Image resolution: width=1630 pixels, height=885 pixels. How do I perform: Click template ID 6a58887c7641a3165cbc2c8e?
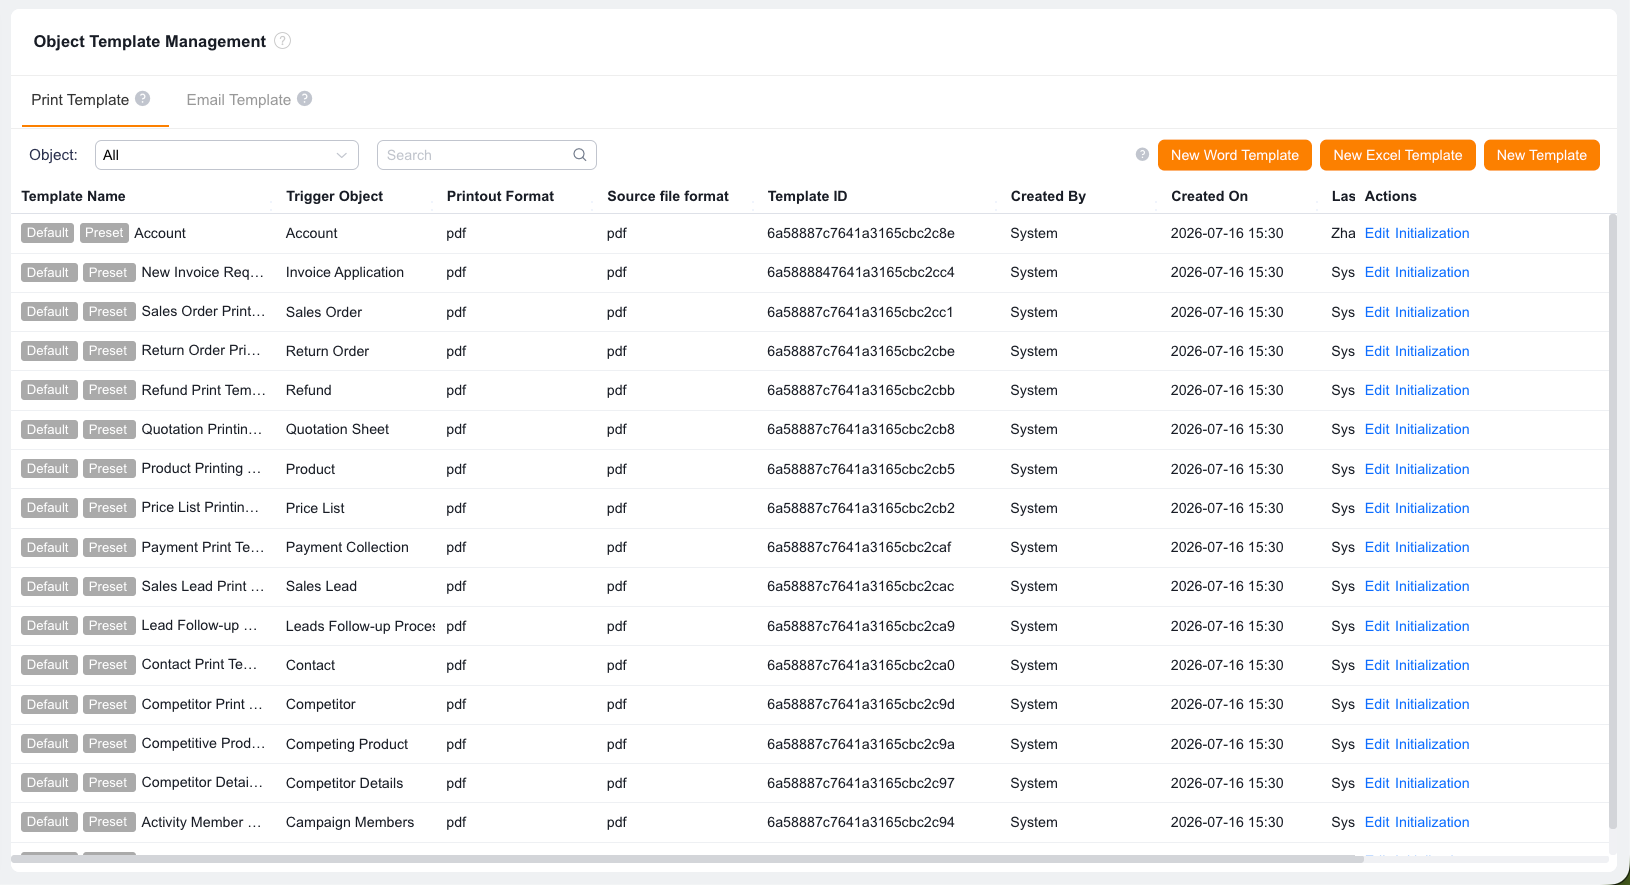861,233
